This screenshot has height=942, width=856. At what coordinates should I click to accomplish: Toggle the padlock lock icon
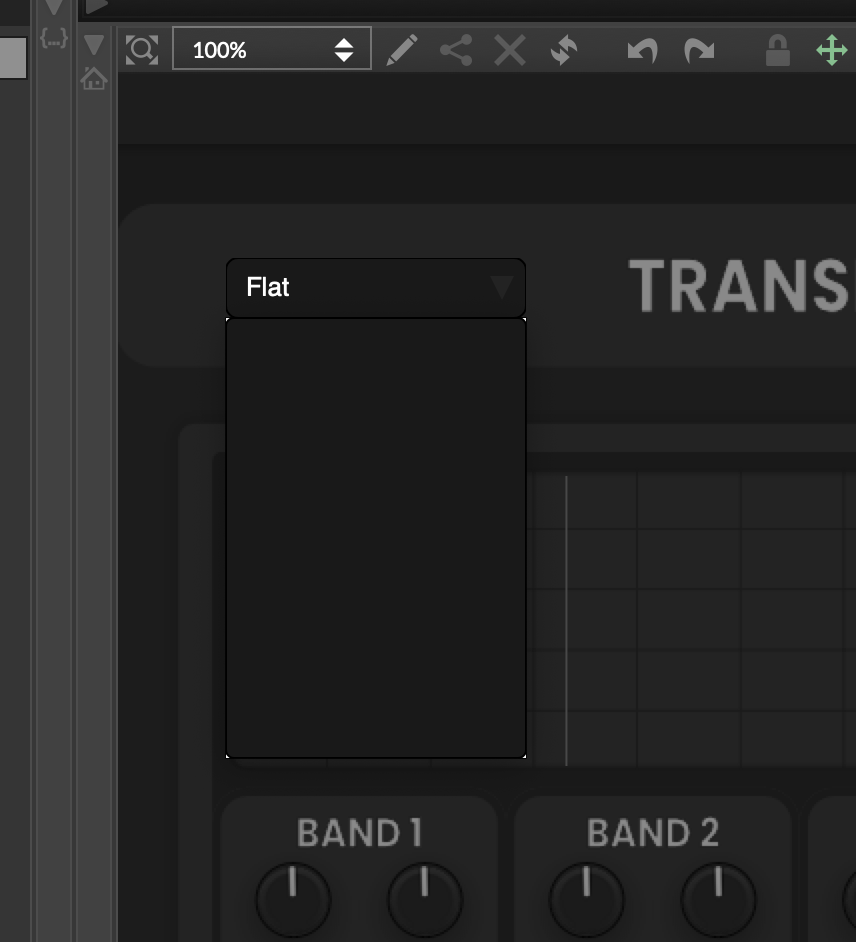[777, 50]
